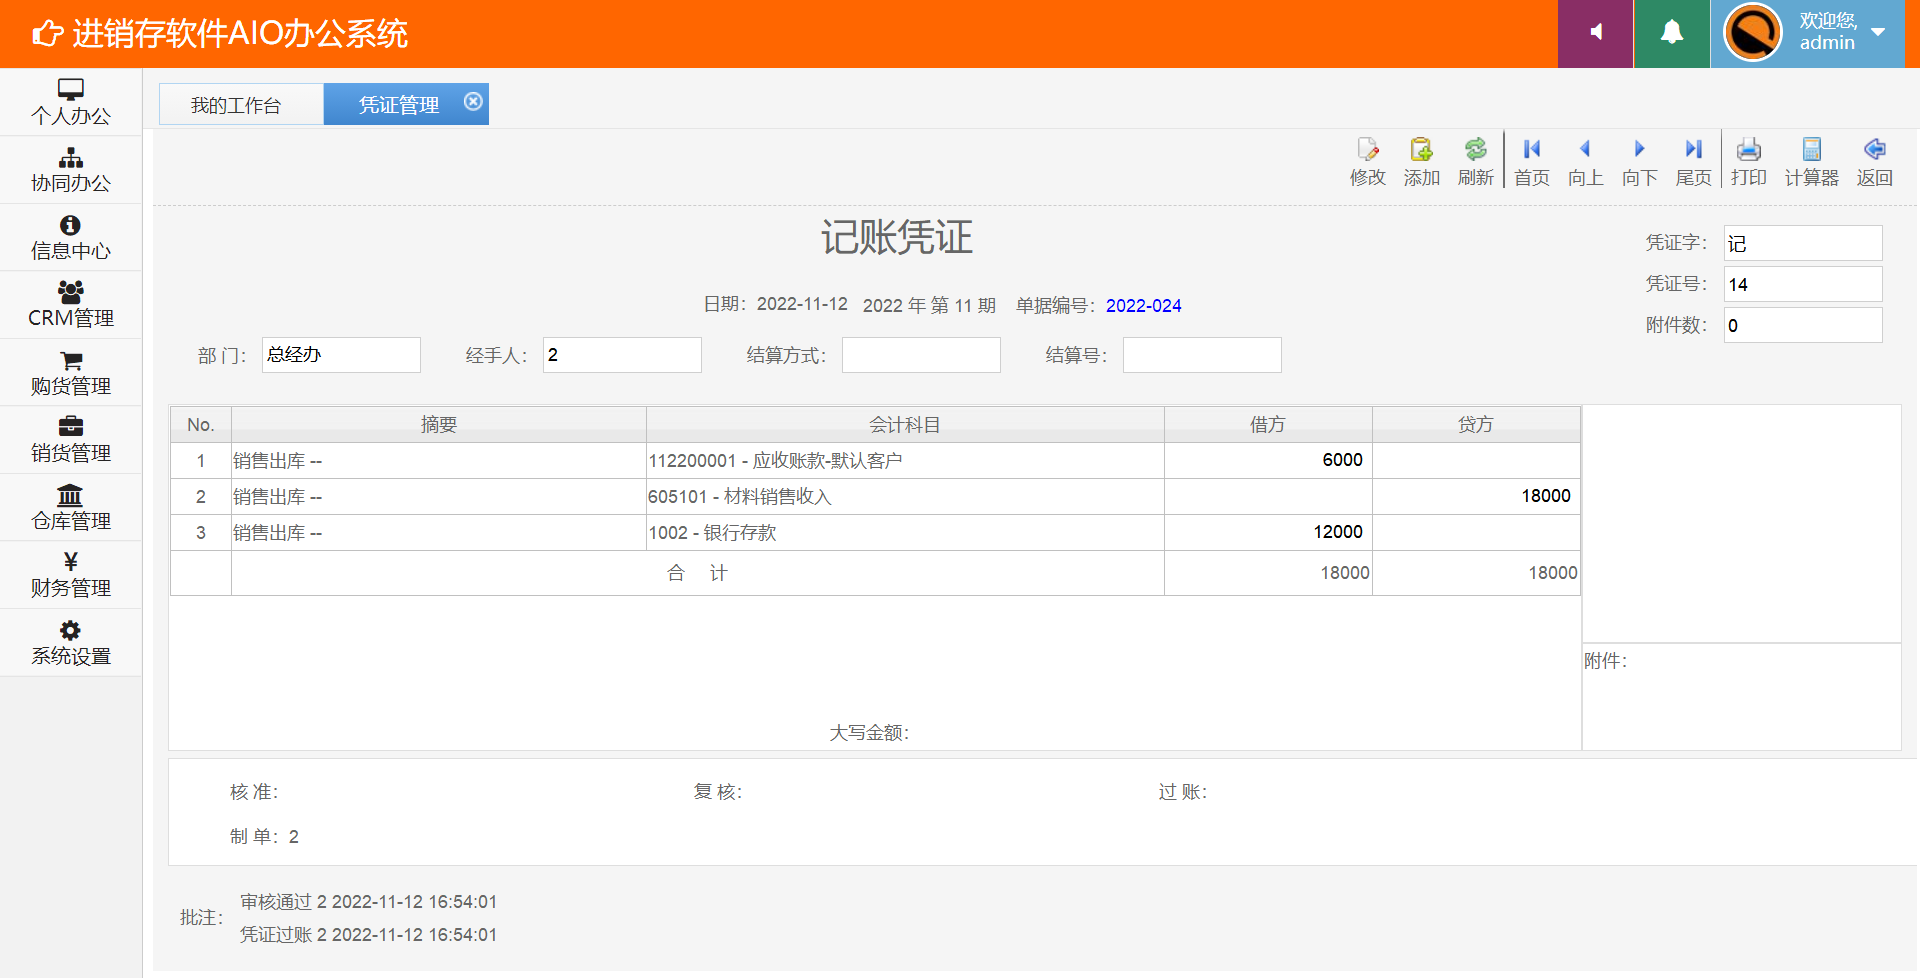The image size is (1920, 978).
Task: Click the 凭证字 input field
Action: click(1803, 243)
